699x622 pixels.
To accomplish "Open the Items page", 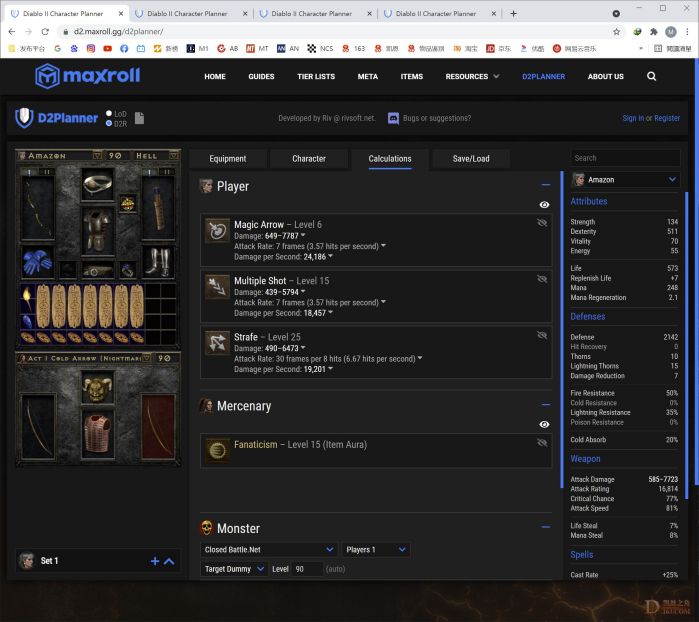I will coord(411,76).
